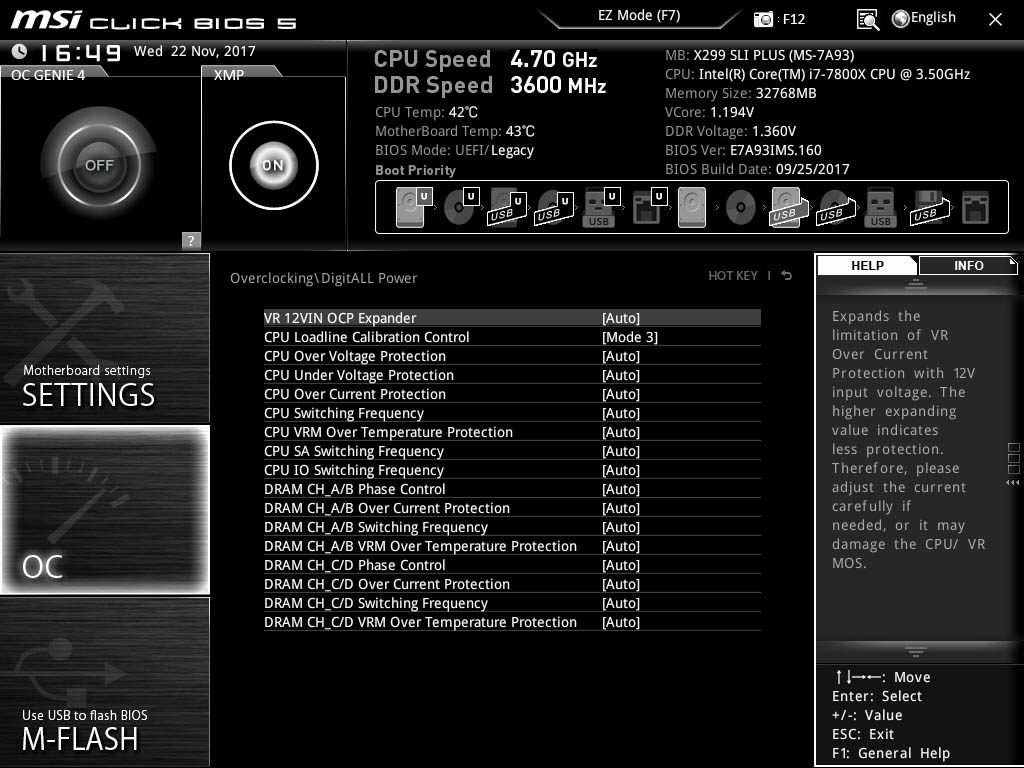Open the BIOS search magnifier icon
The image size is (1024, 768).
click(867, 20)
